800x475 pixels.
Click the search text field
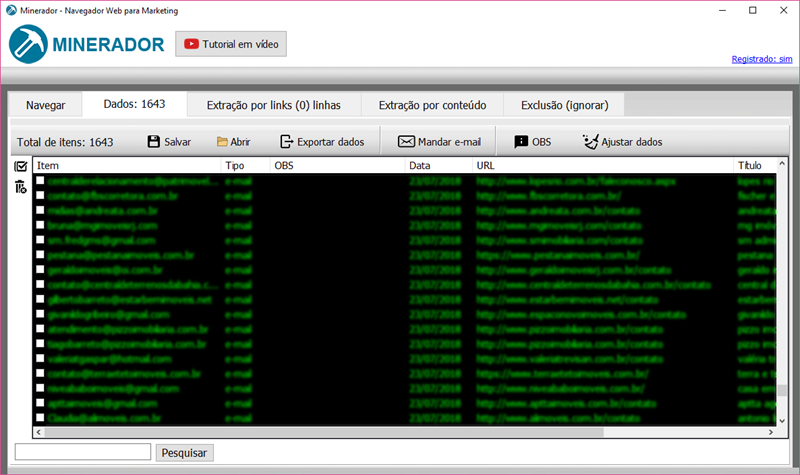pyautogui.click(x=83, y=452)
